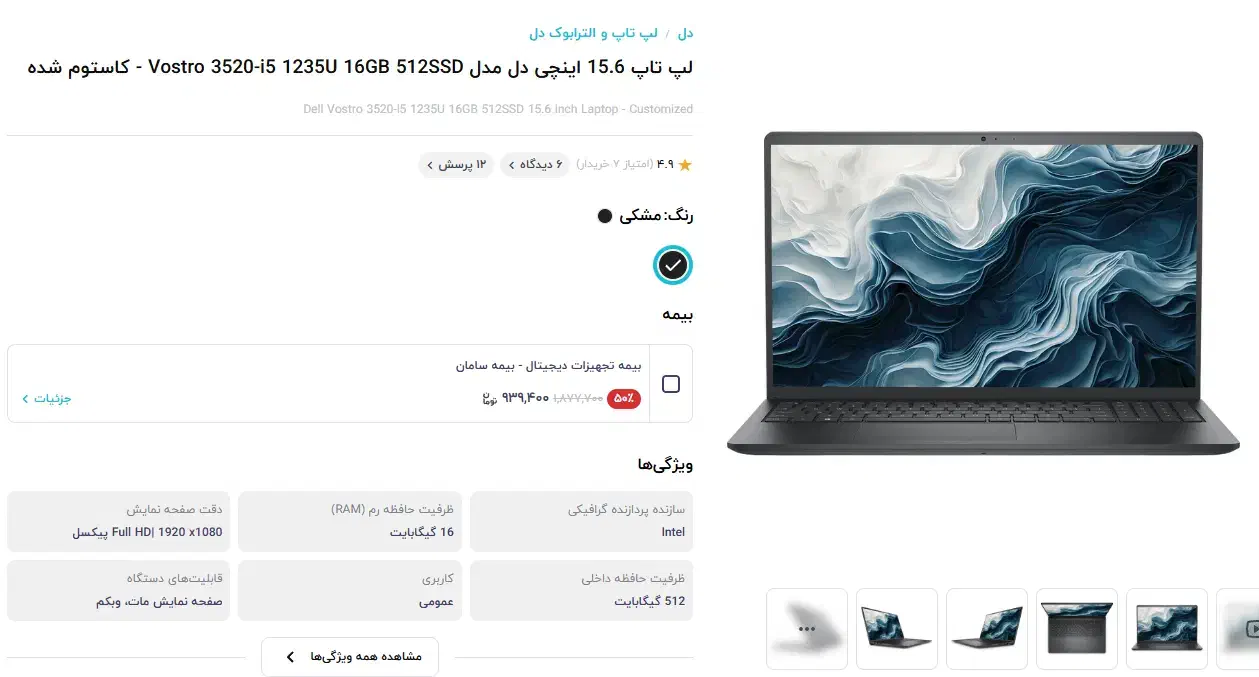1259x677 pixels.
Task: Open the لپ تاپ و الترابوک دل breadcrumb
Action: pyautogui.click(x=594, y=33)
